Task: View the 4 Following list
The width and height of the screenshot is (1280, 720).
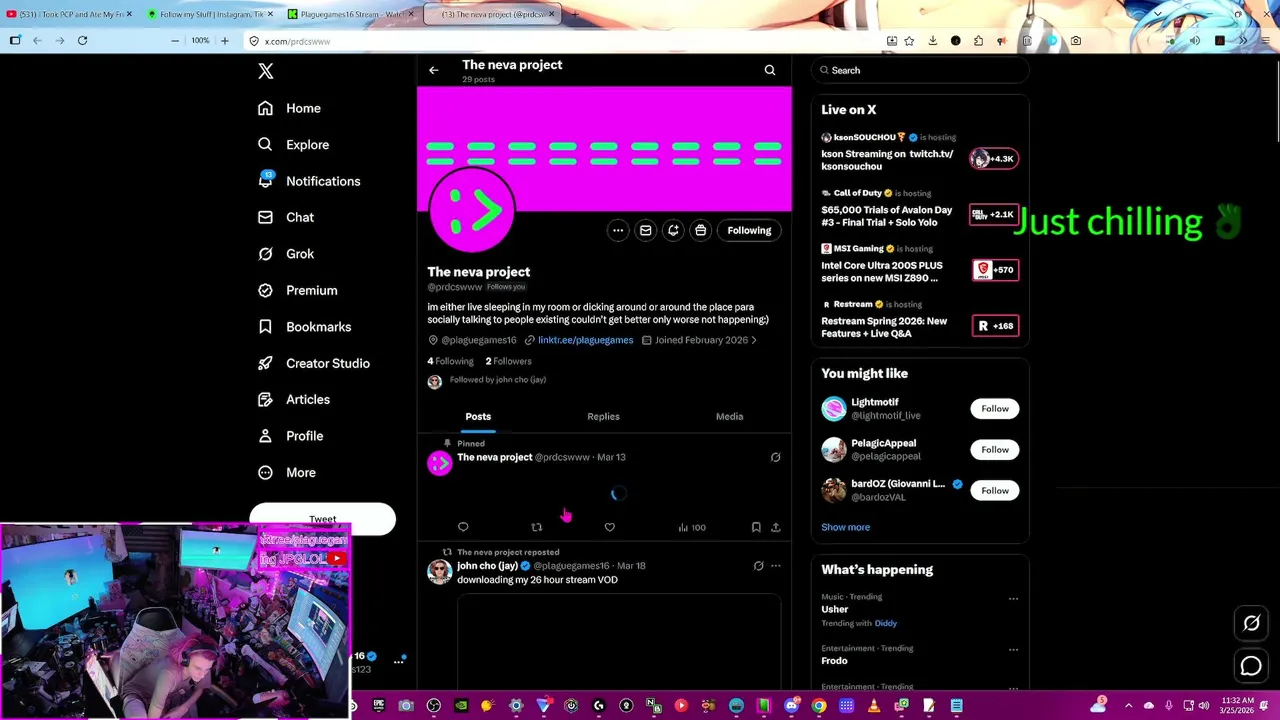Action: (x=450, y=361)
